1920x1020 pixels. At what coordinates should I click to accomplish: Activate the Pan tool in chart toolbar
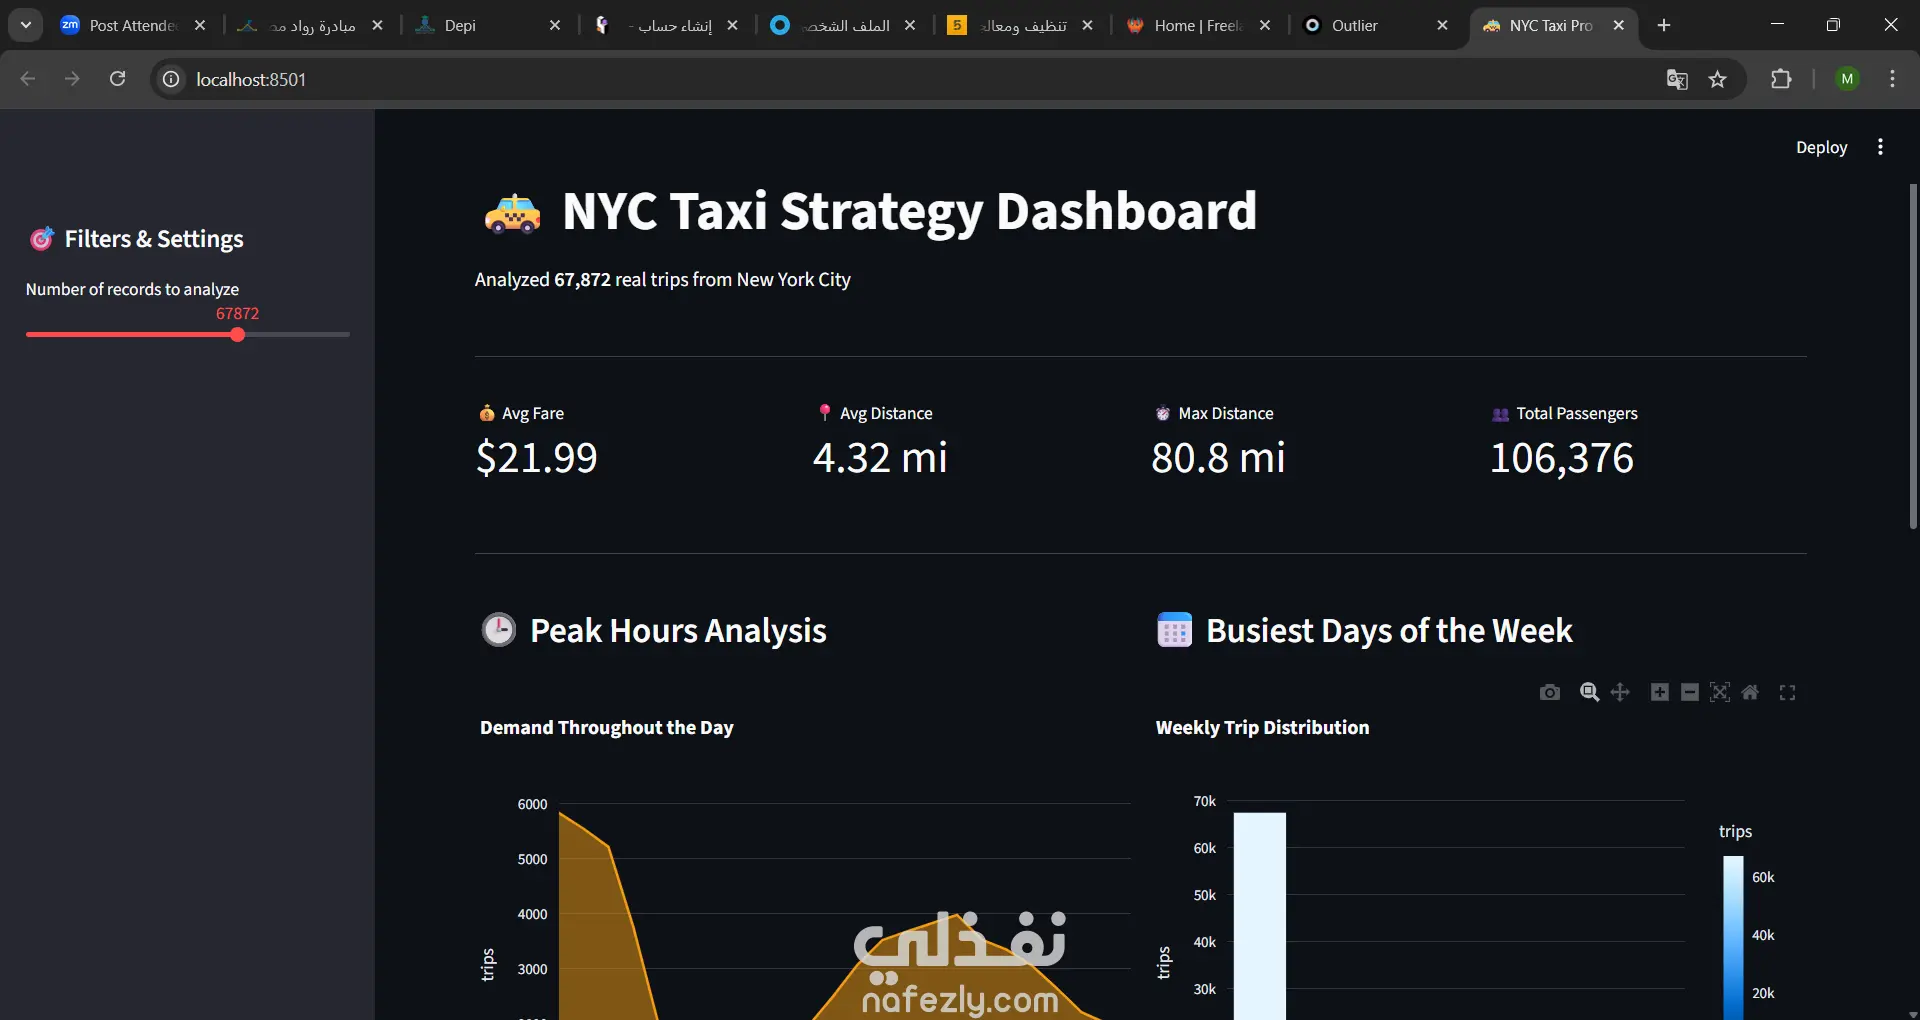pyautogui.click(x=1620, y=692)
